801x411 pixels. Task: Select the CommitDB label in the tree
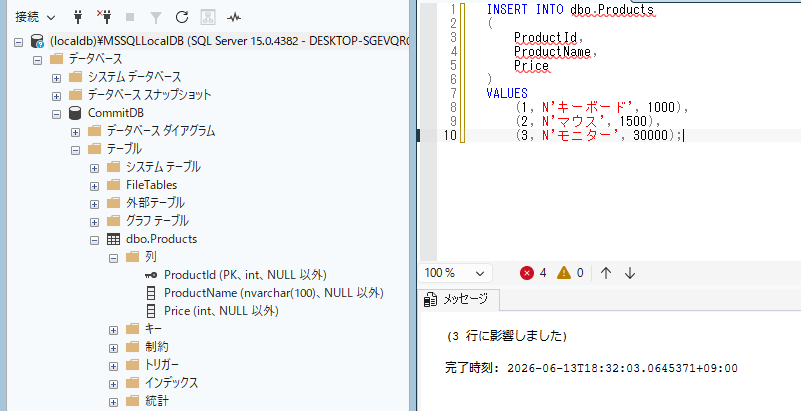coord(115,113)
